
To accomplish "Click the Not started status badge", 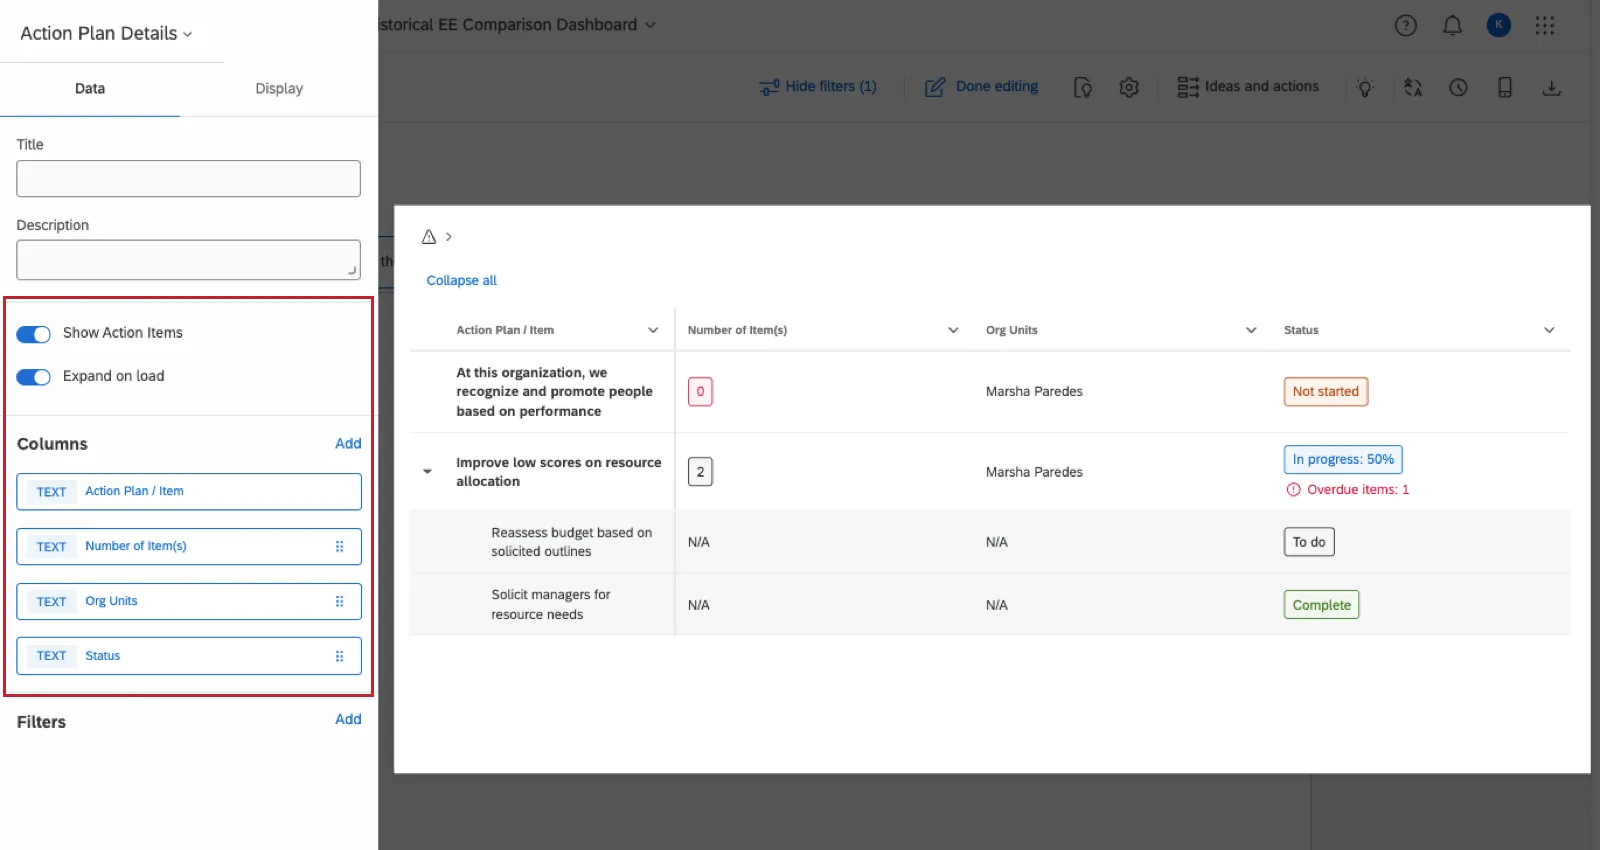I will (x=1325, y=392).
